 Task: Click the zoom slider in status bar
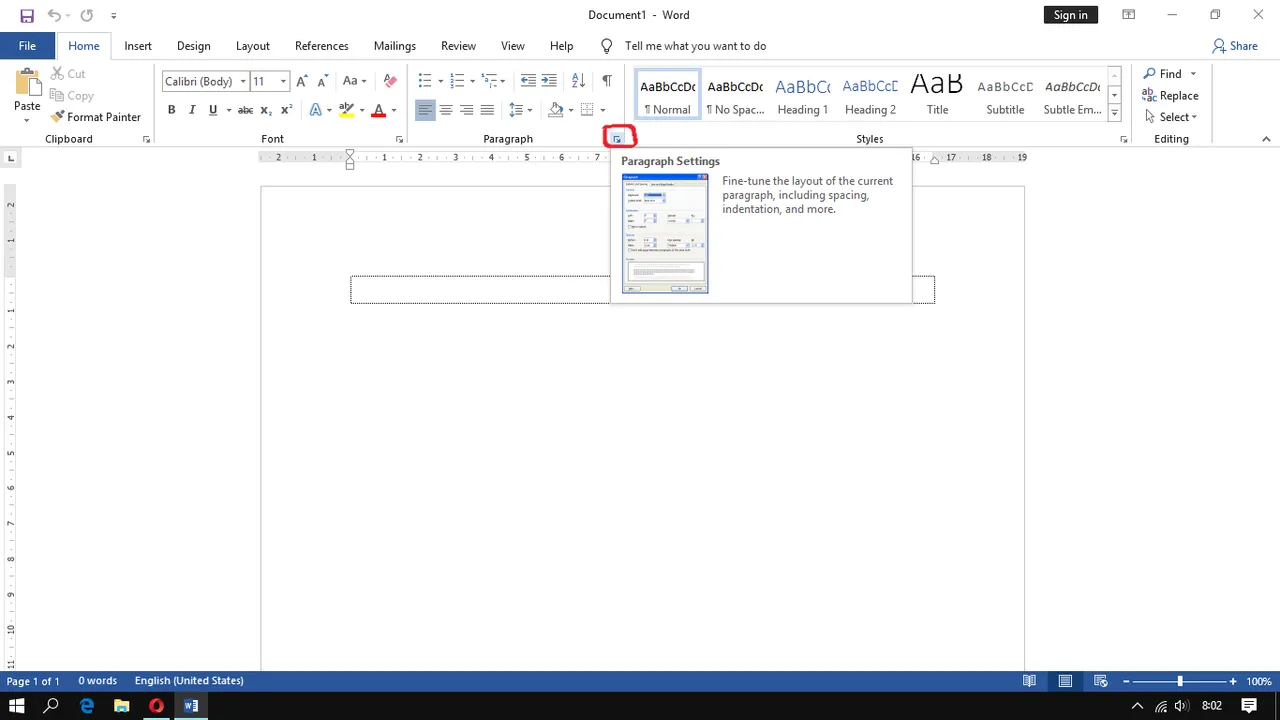pyautogui.click(x=1179, y=681)
